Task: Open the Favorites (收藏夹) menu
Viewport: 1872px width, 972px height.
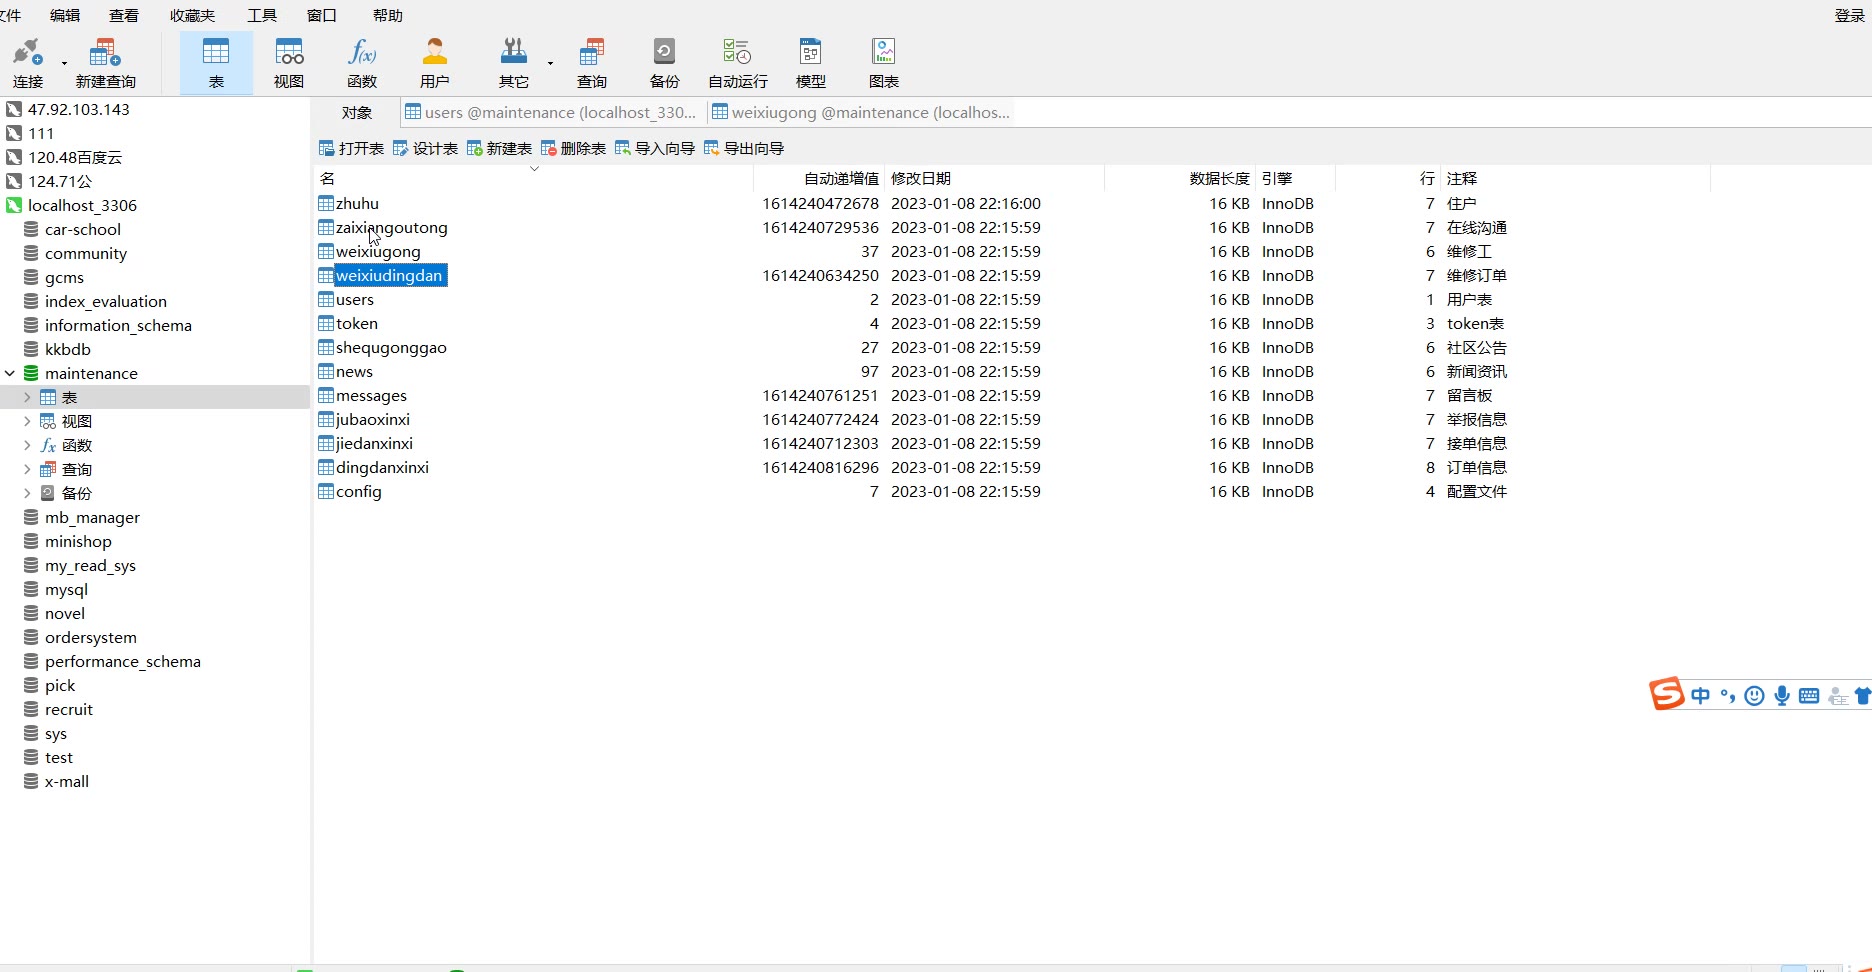Action: pos(193,15)
